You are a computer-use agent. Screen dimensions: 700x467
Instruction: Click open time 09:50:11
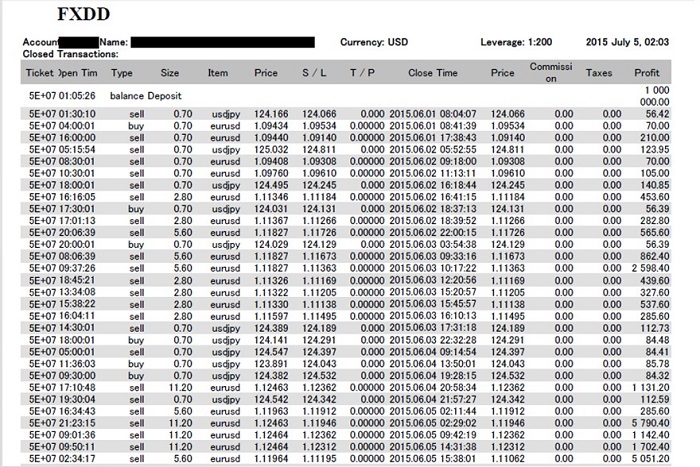(77, 446)
